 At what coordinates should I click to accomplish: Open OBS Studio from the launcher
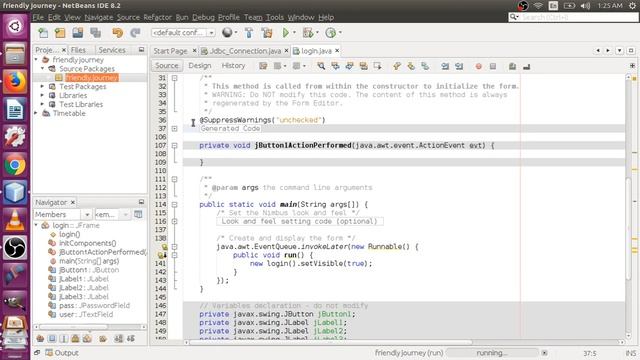15,248
